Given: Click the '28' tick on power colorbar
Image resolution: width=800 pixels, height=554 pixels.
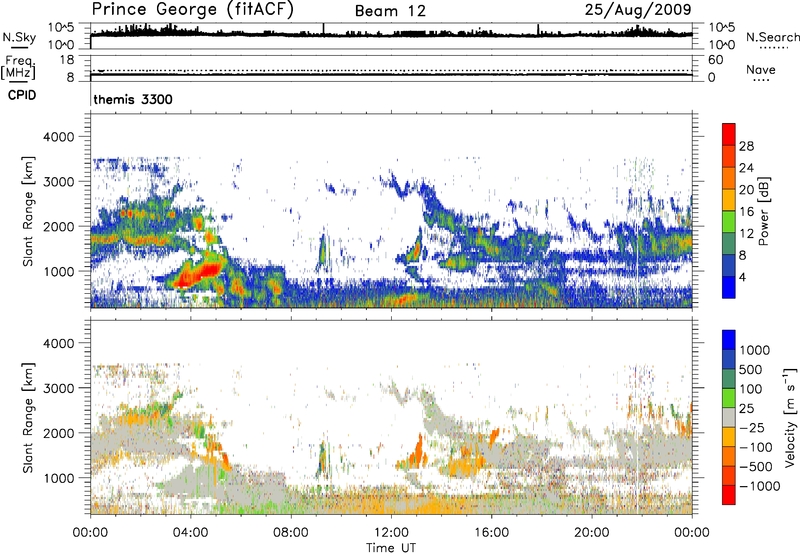Looking at the screenshot, I should click(x=746, y=146).
